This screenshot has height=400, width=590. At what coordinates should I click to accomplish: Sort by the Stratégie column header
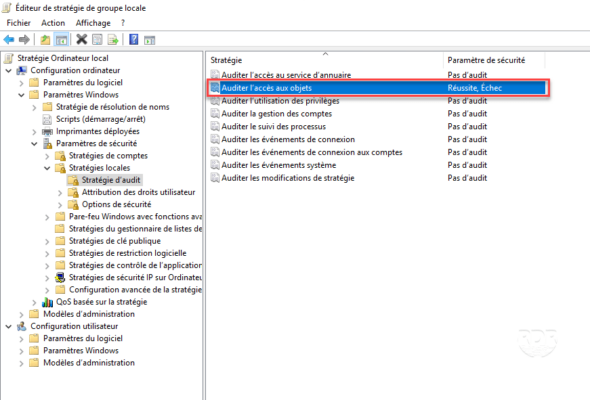[325, 60]
